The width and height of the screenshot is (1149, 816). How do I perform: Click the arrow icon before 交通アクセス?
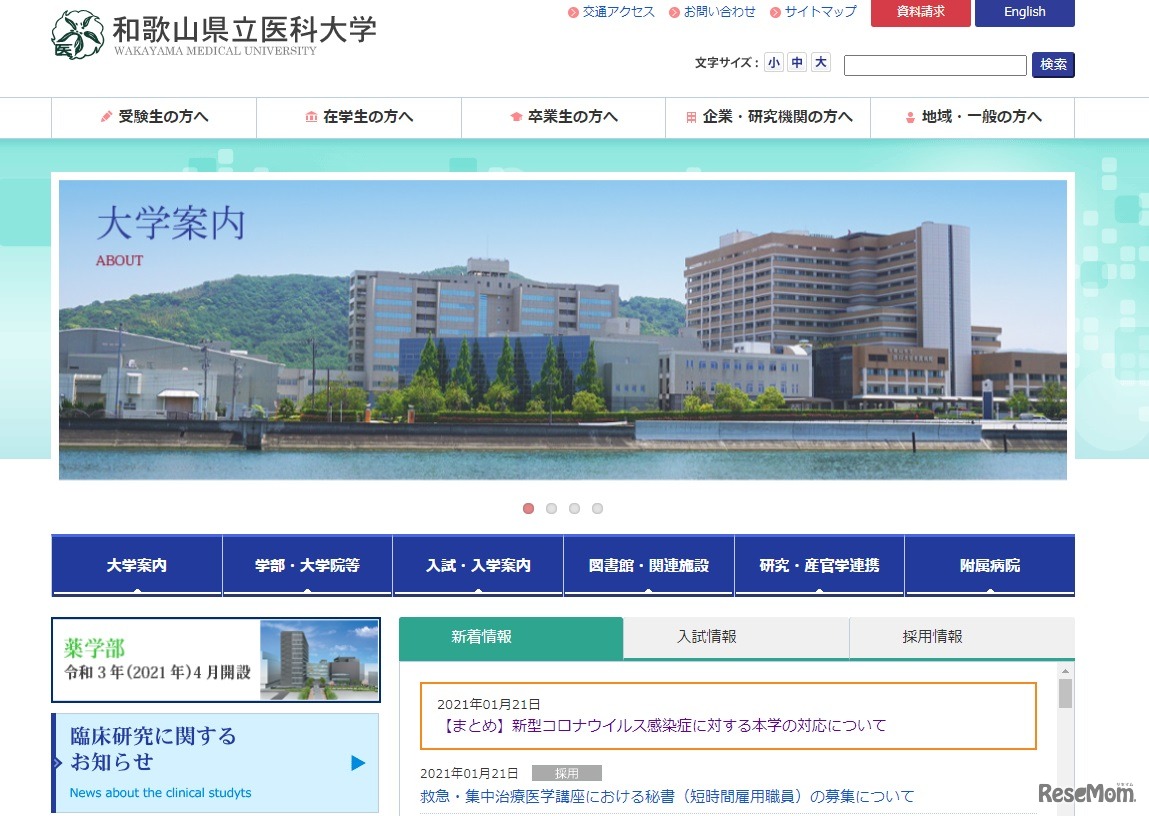point(571,12)
